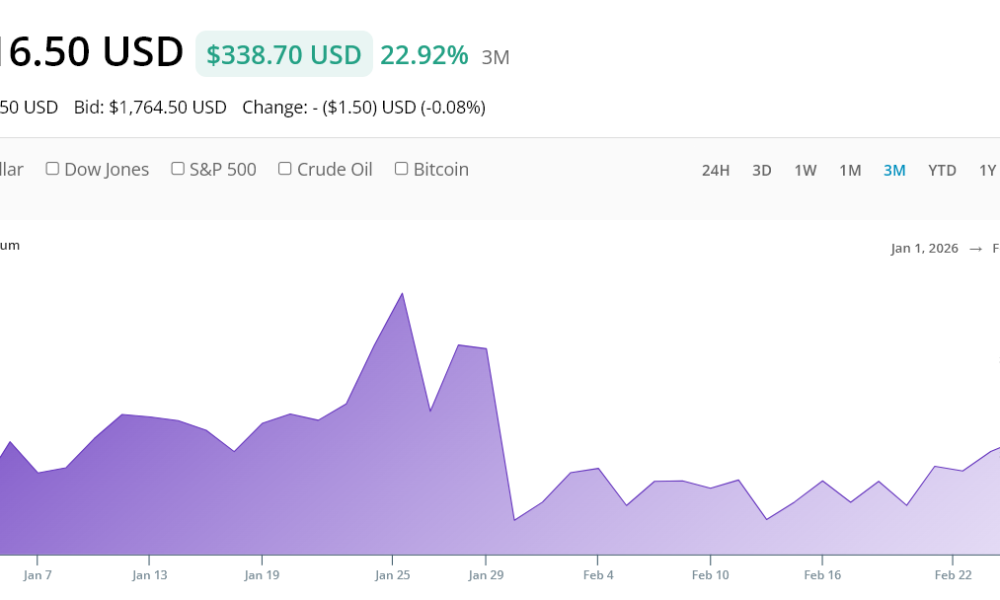Image resolution: width=1000 pixels, height=600 pixels.
Task: Click the Jan 13 axis tick label
Action: [149, 575]
